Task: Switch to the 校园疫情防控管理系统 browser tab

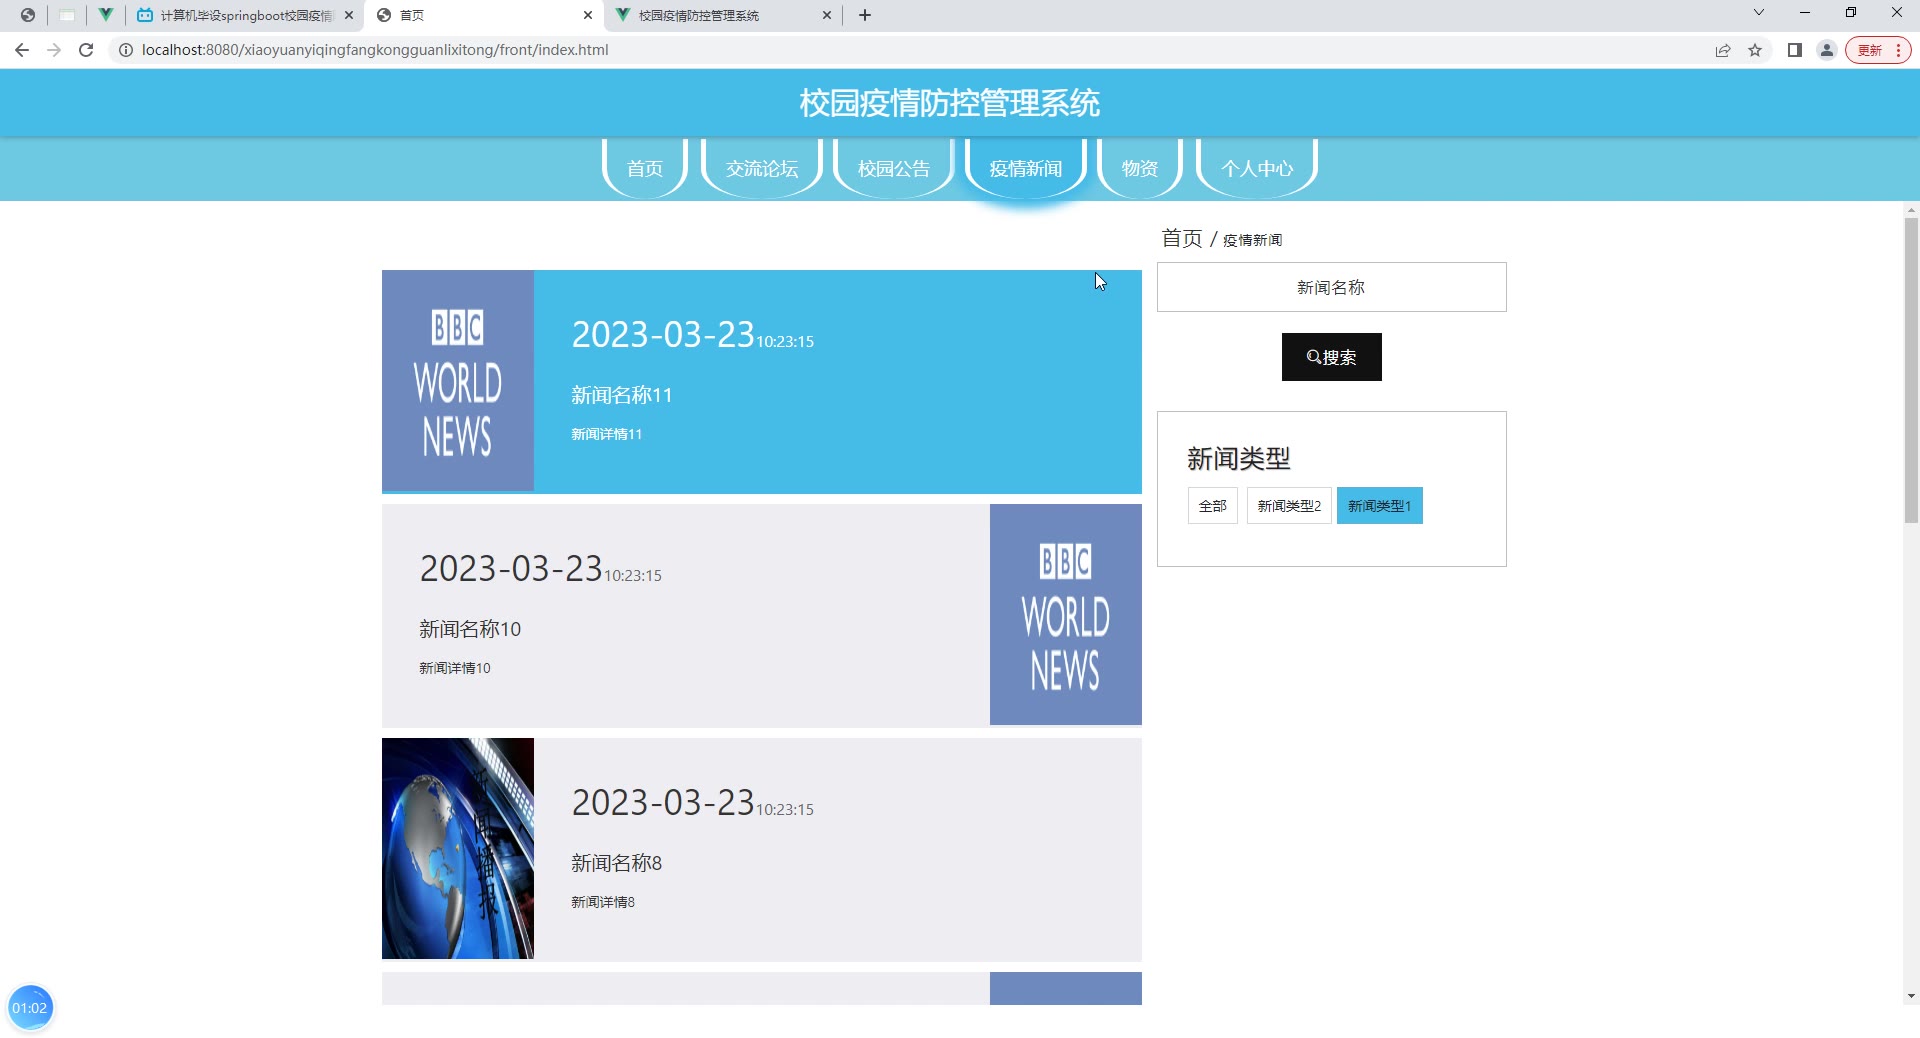Action: pyautogui.click(x=724, y=15)
